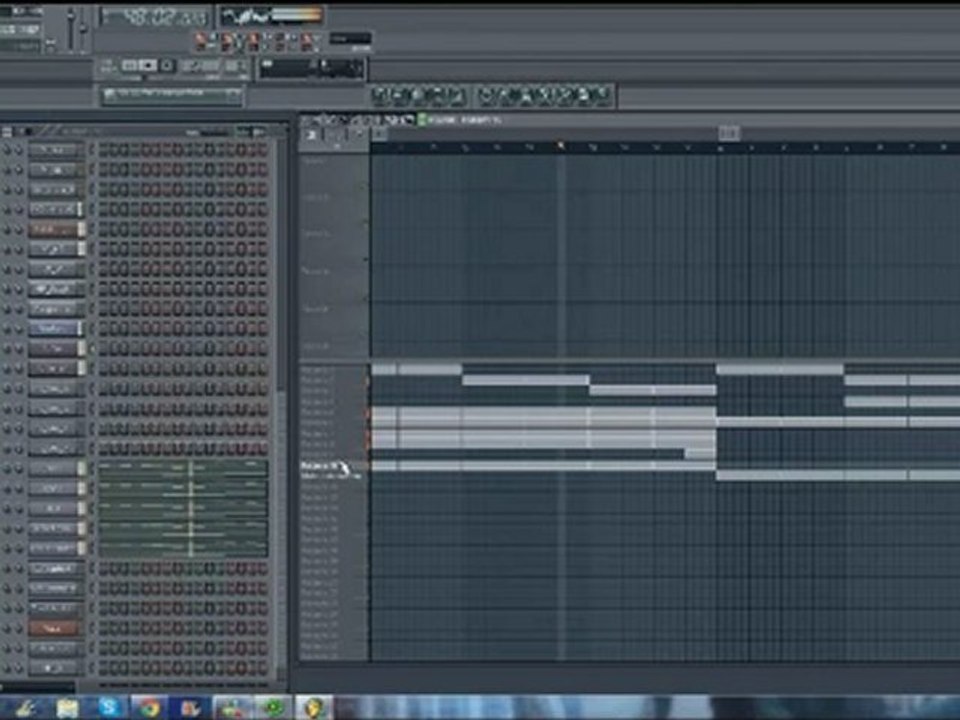Click the master pitch slider

pyautogui.click(x=83, y=29)
